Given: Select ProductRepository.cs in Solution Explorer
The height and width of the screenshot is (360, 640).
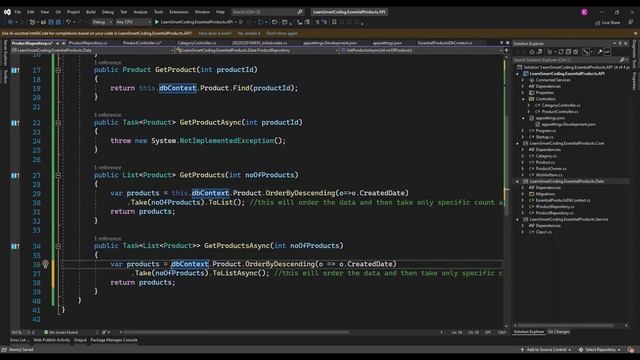Looking at the screenshot, I should (554, 213).
